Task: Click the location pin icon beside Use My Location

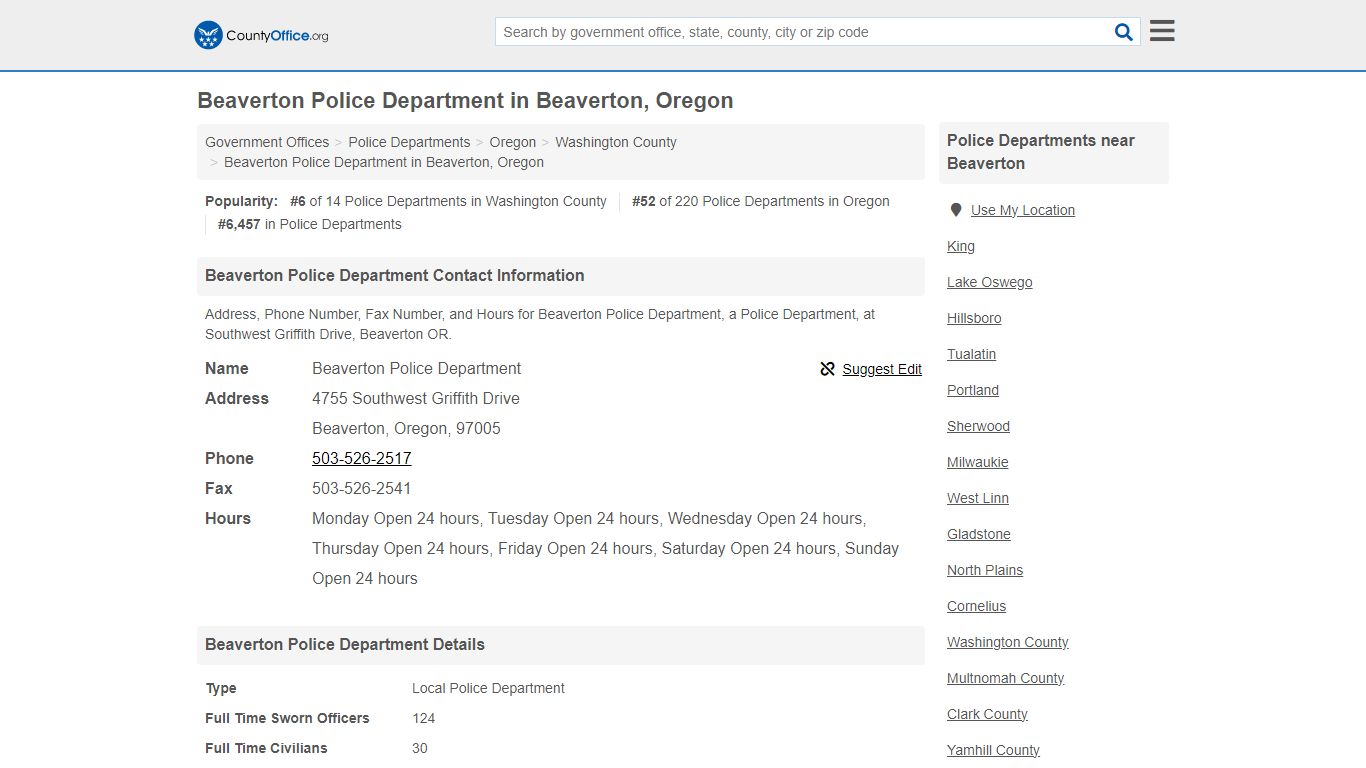Action: (x=956, y=210)
